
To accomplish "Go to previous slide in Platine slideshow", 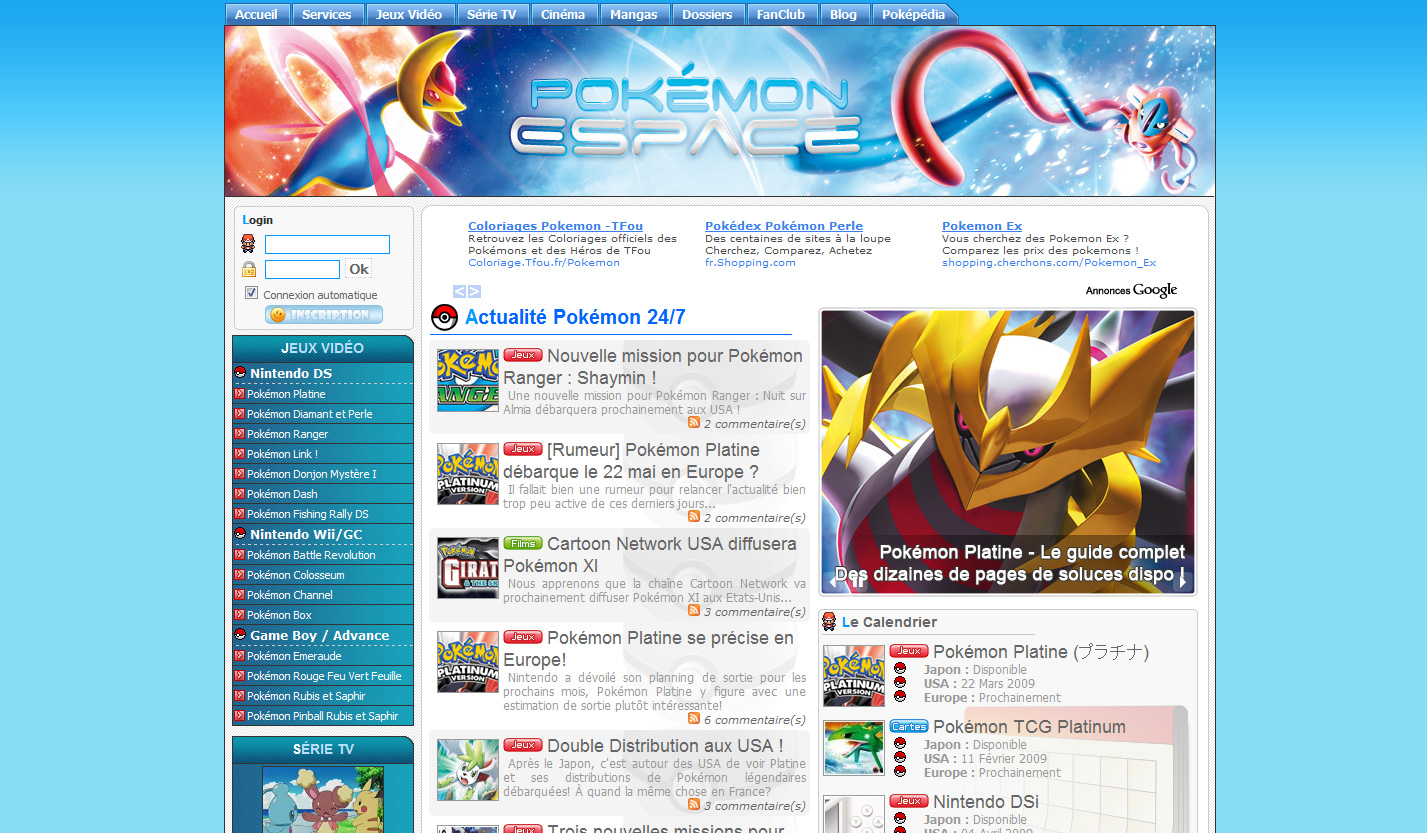I will point(834,580).
